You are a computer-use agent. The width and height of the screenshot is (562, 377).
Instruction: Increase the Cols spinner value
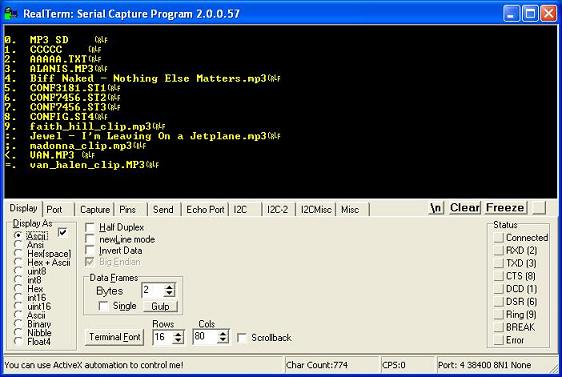(x=223, y=333)
